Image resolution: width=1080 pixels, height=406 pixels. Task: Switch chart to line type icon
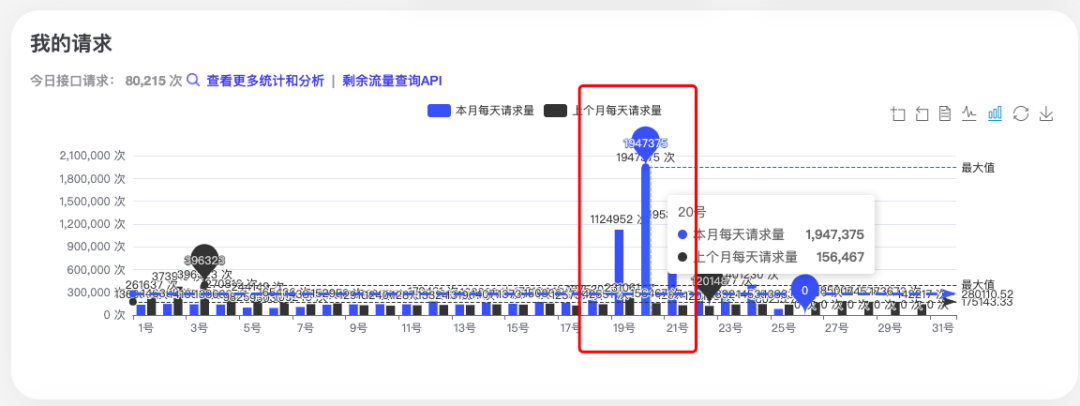pyautogui.click(x=970, y=114)
